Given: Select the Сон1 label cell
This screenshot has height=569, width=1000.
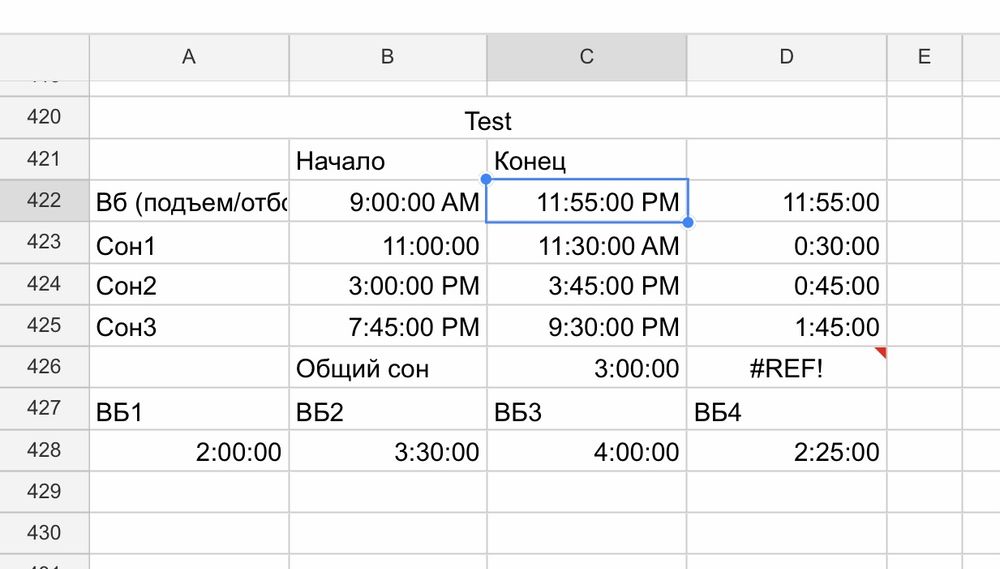Looking at the screenshot, I should (188, 245).
